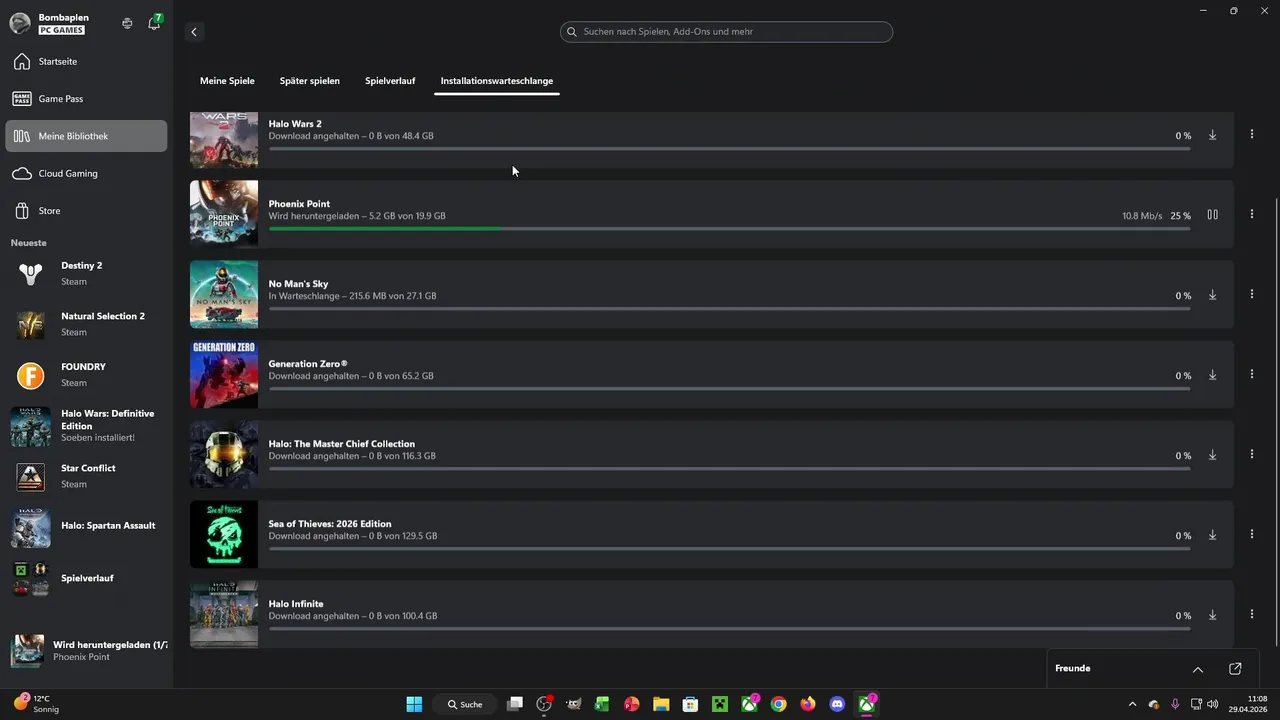Open File Explorer from the taskbar

tap(661, 704)
